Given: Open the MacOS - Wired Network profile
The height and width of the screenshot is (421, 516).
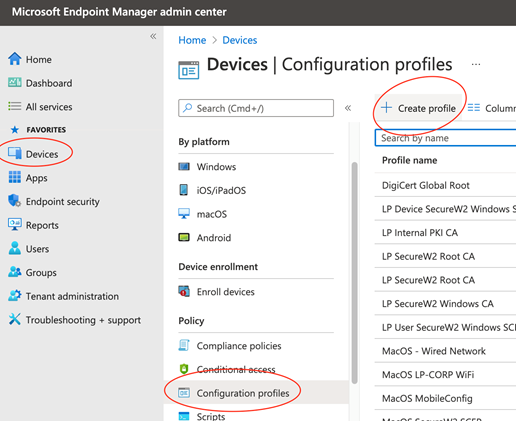Looking at the screenshot, I should [434, 351].
